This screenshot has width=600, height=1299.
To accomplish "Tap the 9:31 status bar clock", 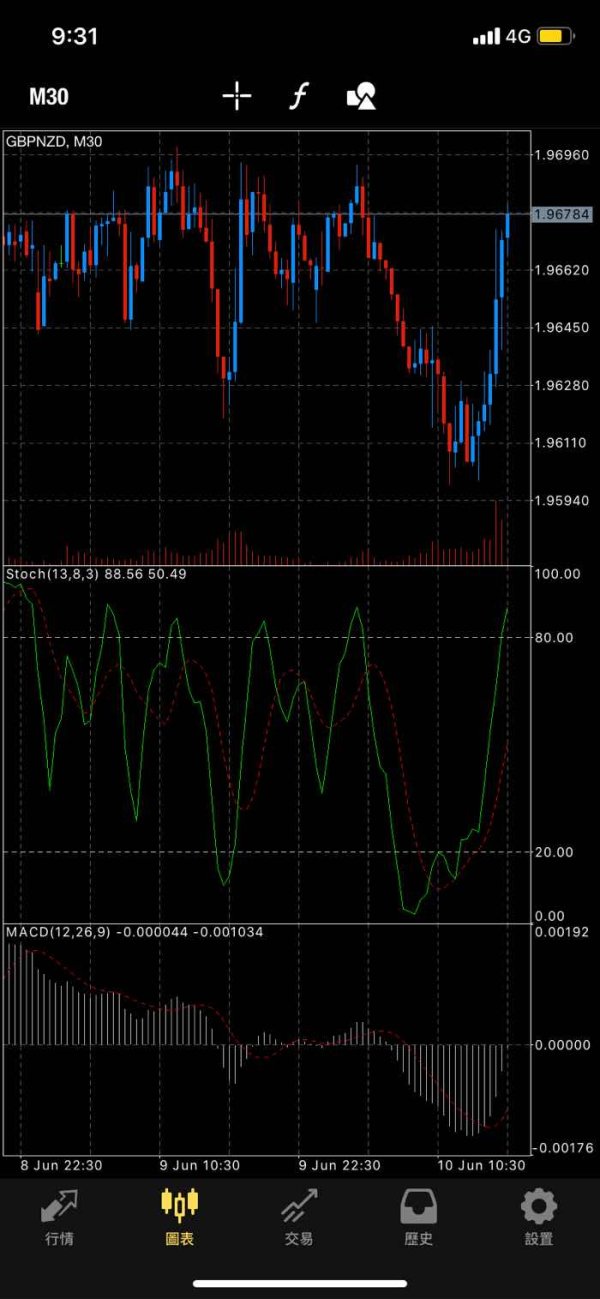I will click(75, 37).
